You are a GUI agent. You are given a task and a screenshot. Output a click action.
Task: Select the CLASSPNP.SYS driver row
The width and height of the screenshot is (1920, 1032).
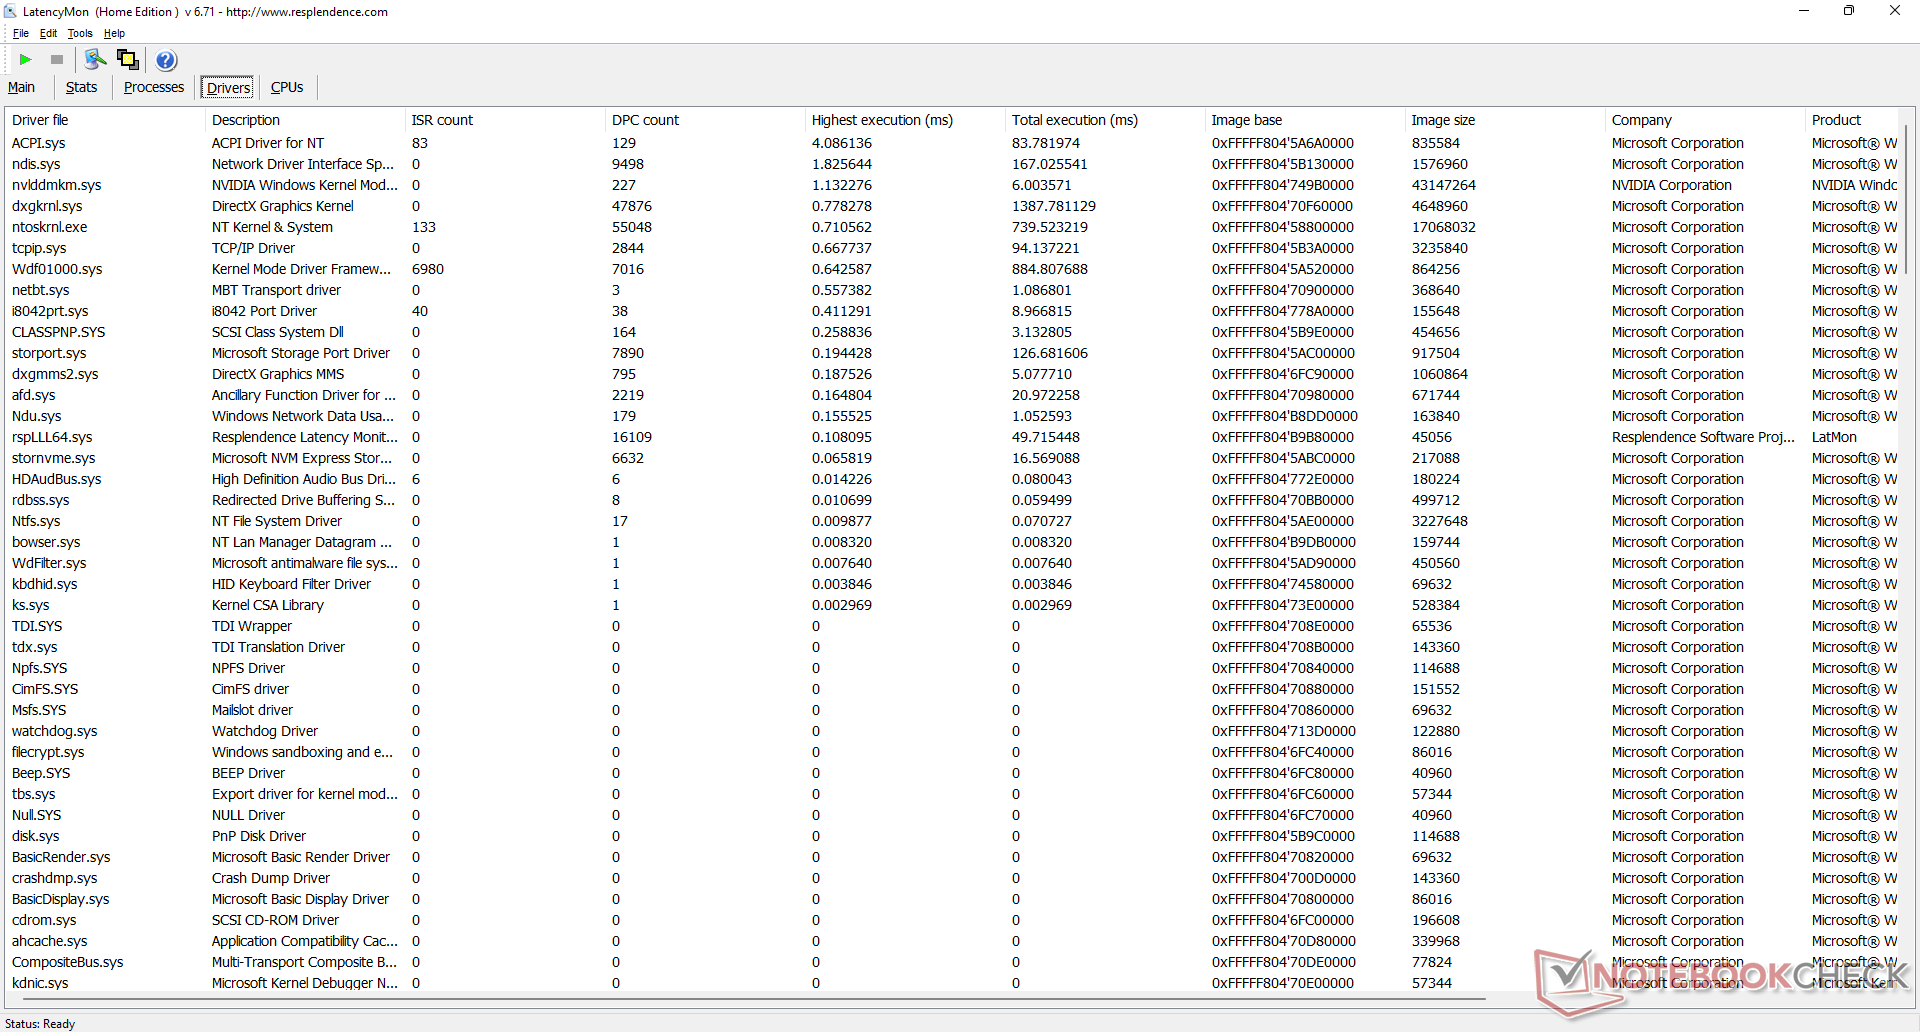click(x=952, y=332)
